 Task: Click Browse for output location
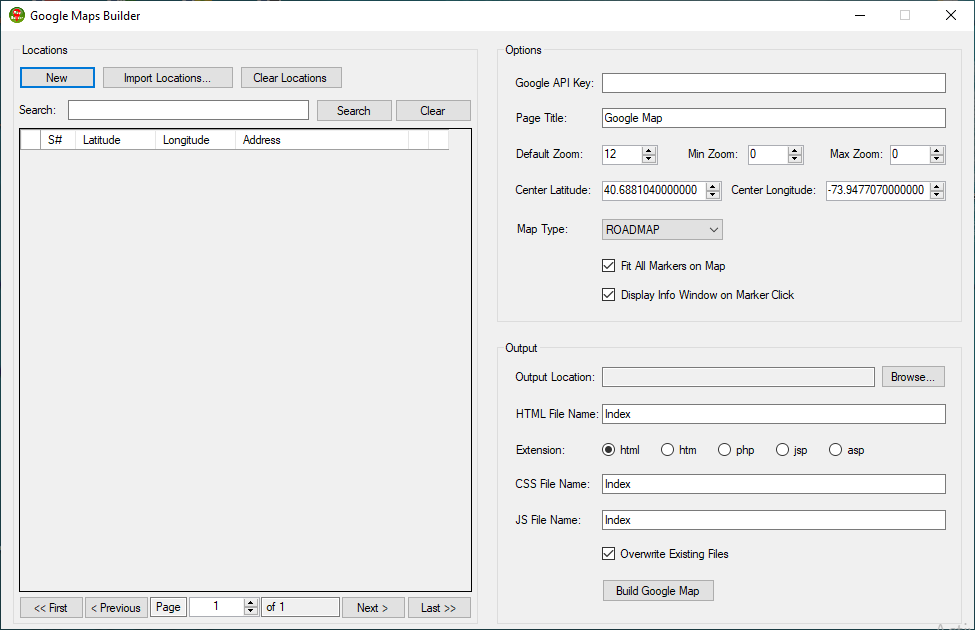pyautogui.click(x=912, y=377)
